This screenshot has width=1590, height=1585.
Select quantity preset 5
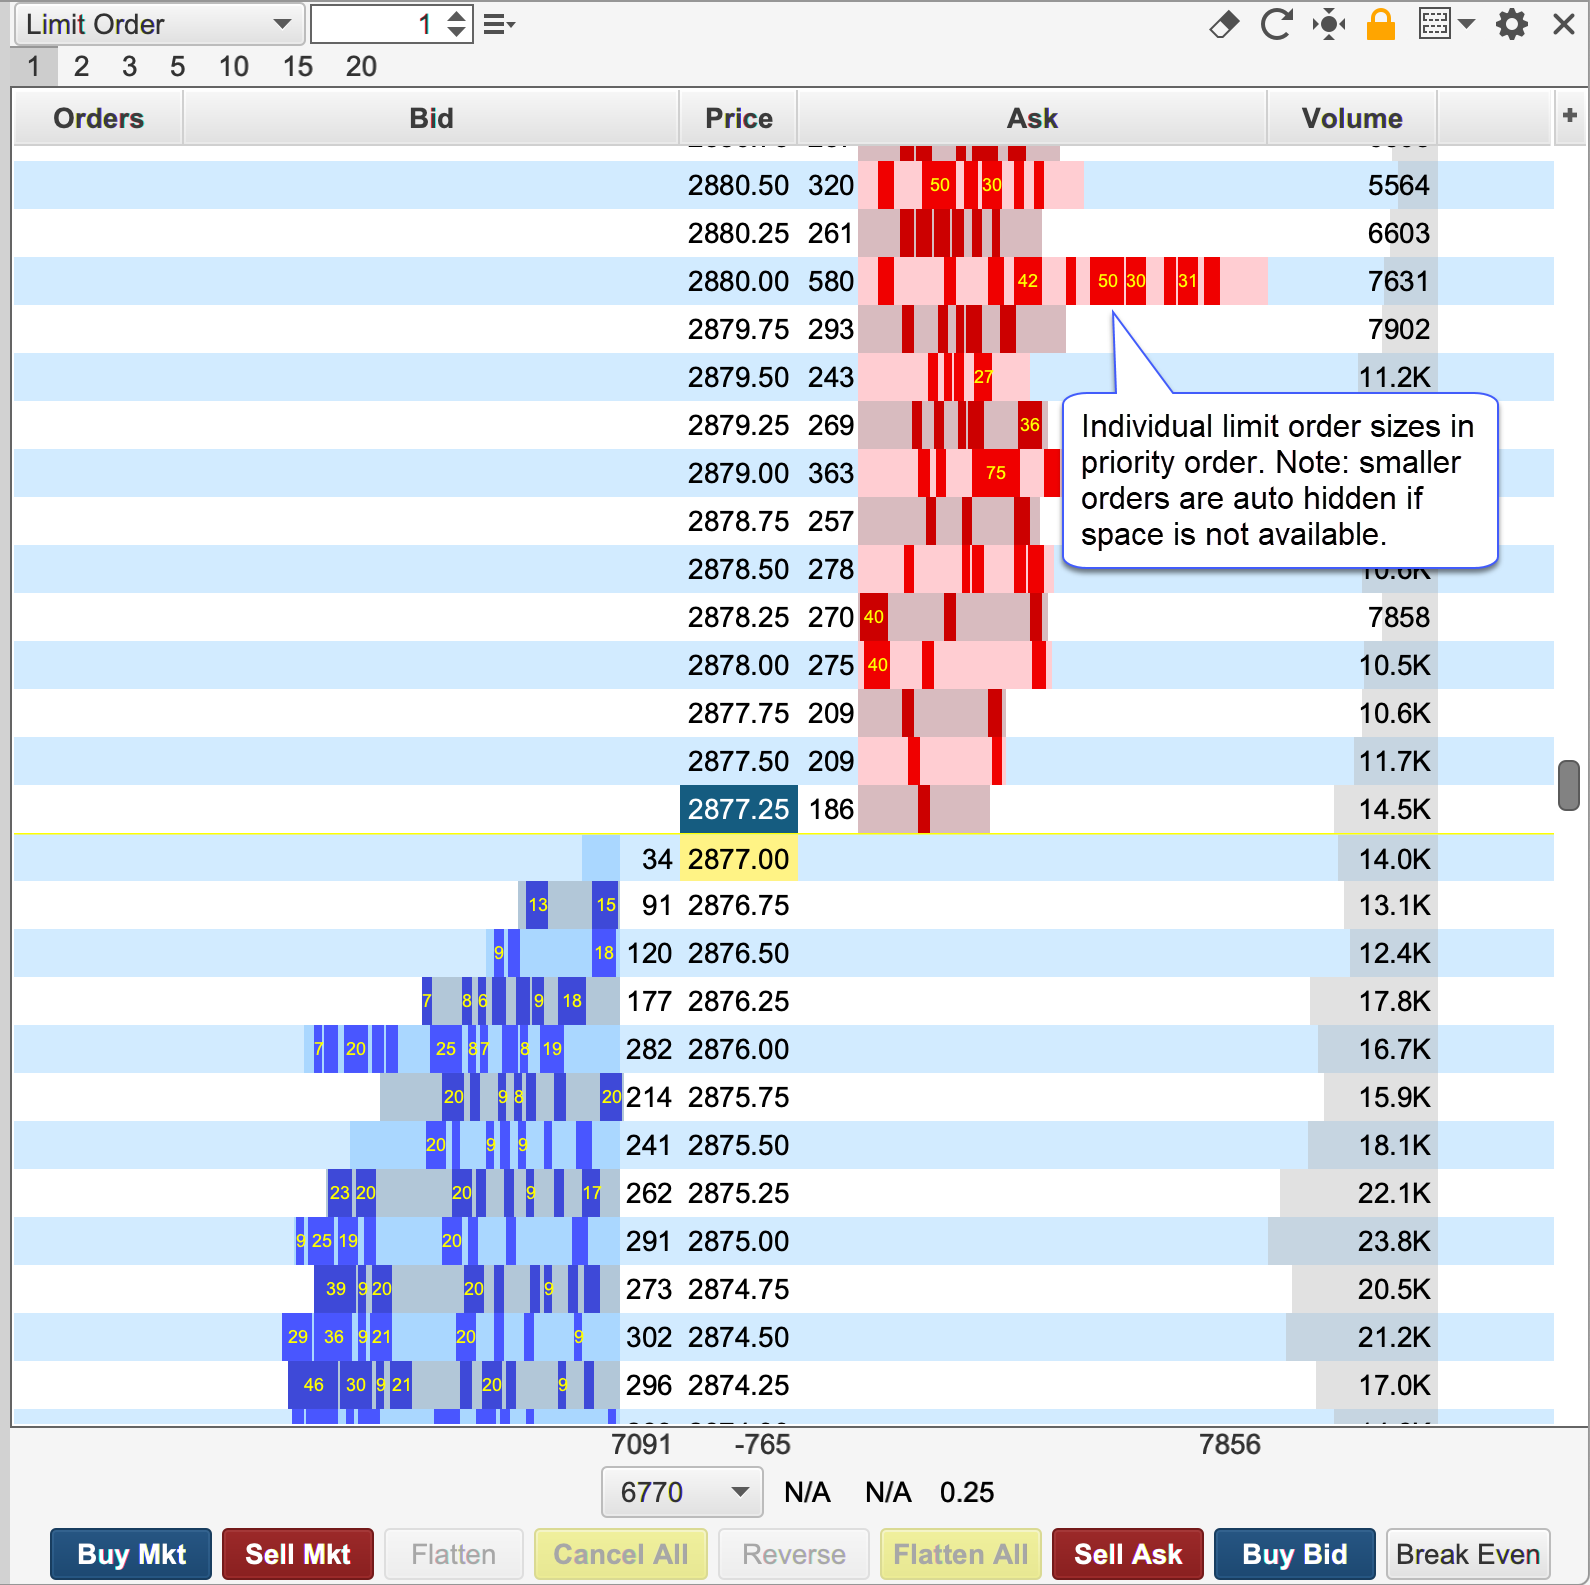(177, 67)
